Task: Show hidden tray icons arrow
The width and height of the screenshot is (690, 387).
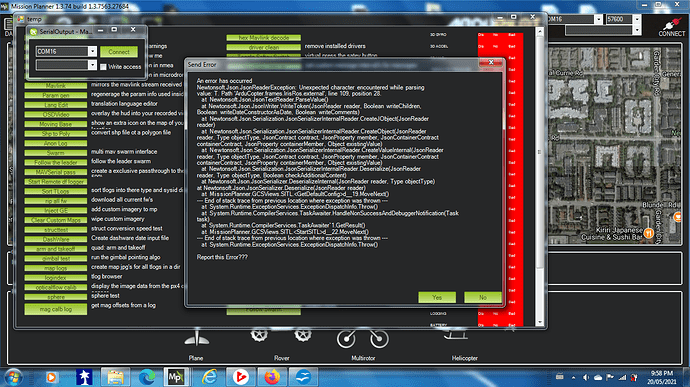Action: [573, 377]
